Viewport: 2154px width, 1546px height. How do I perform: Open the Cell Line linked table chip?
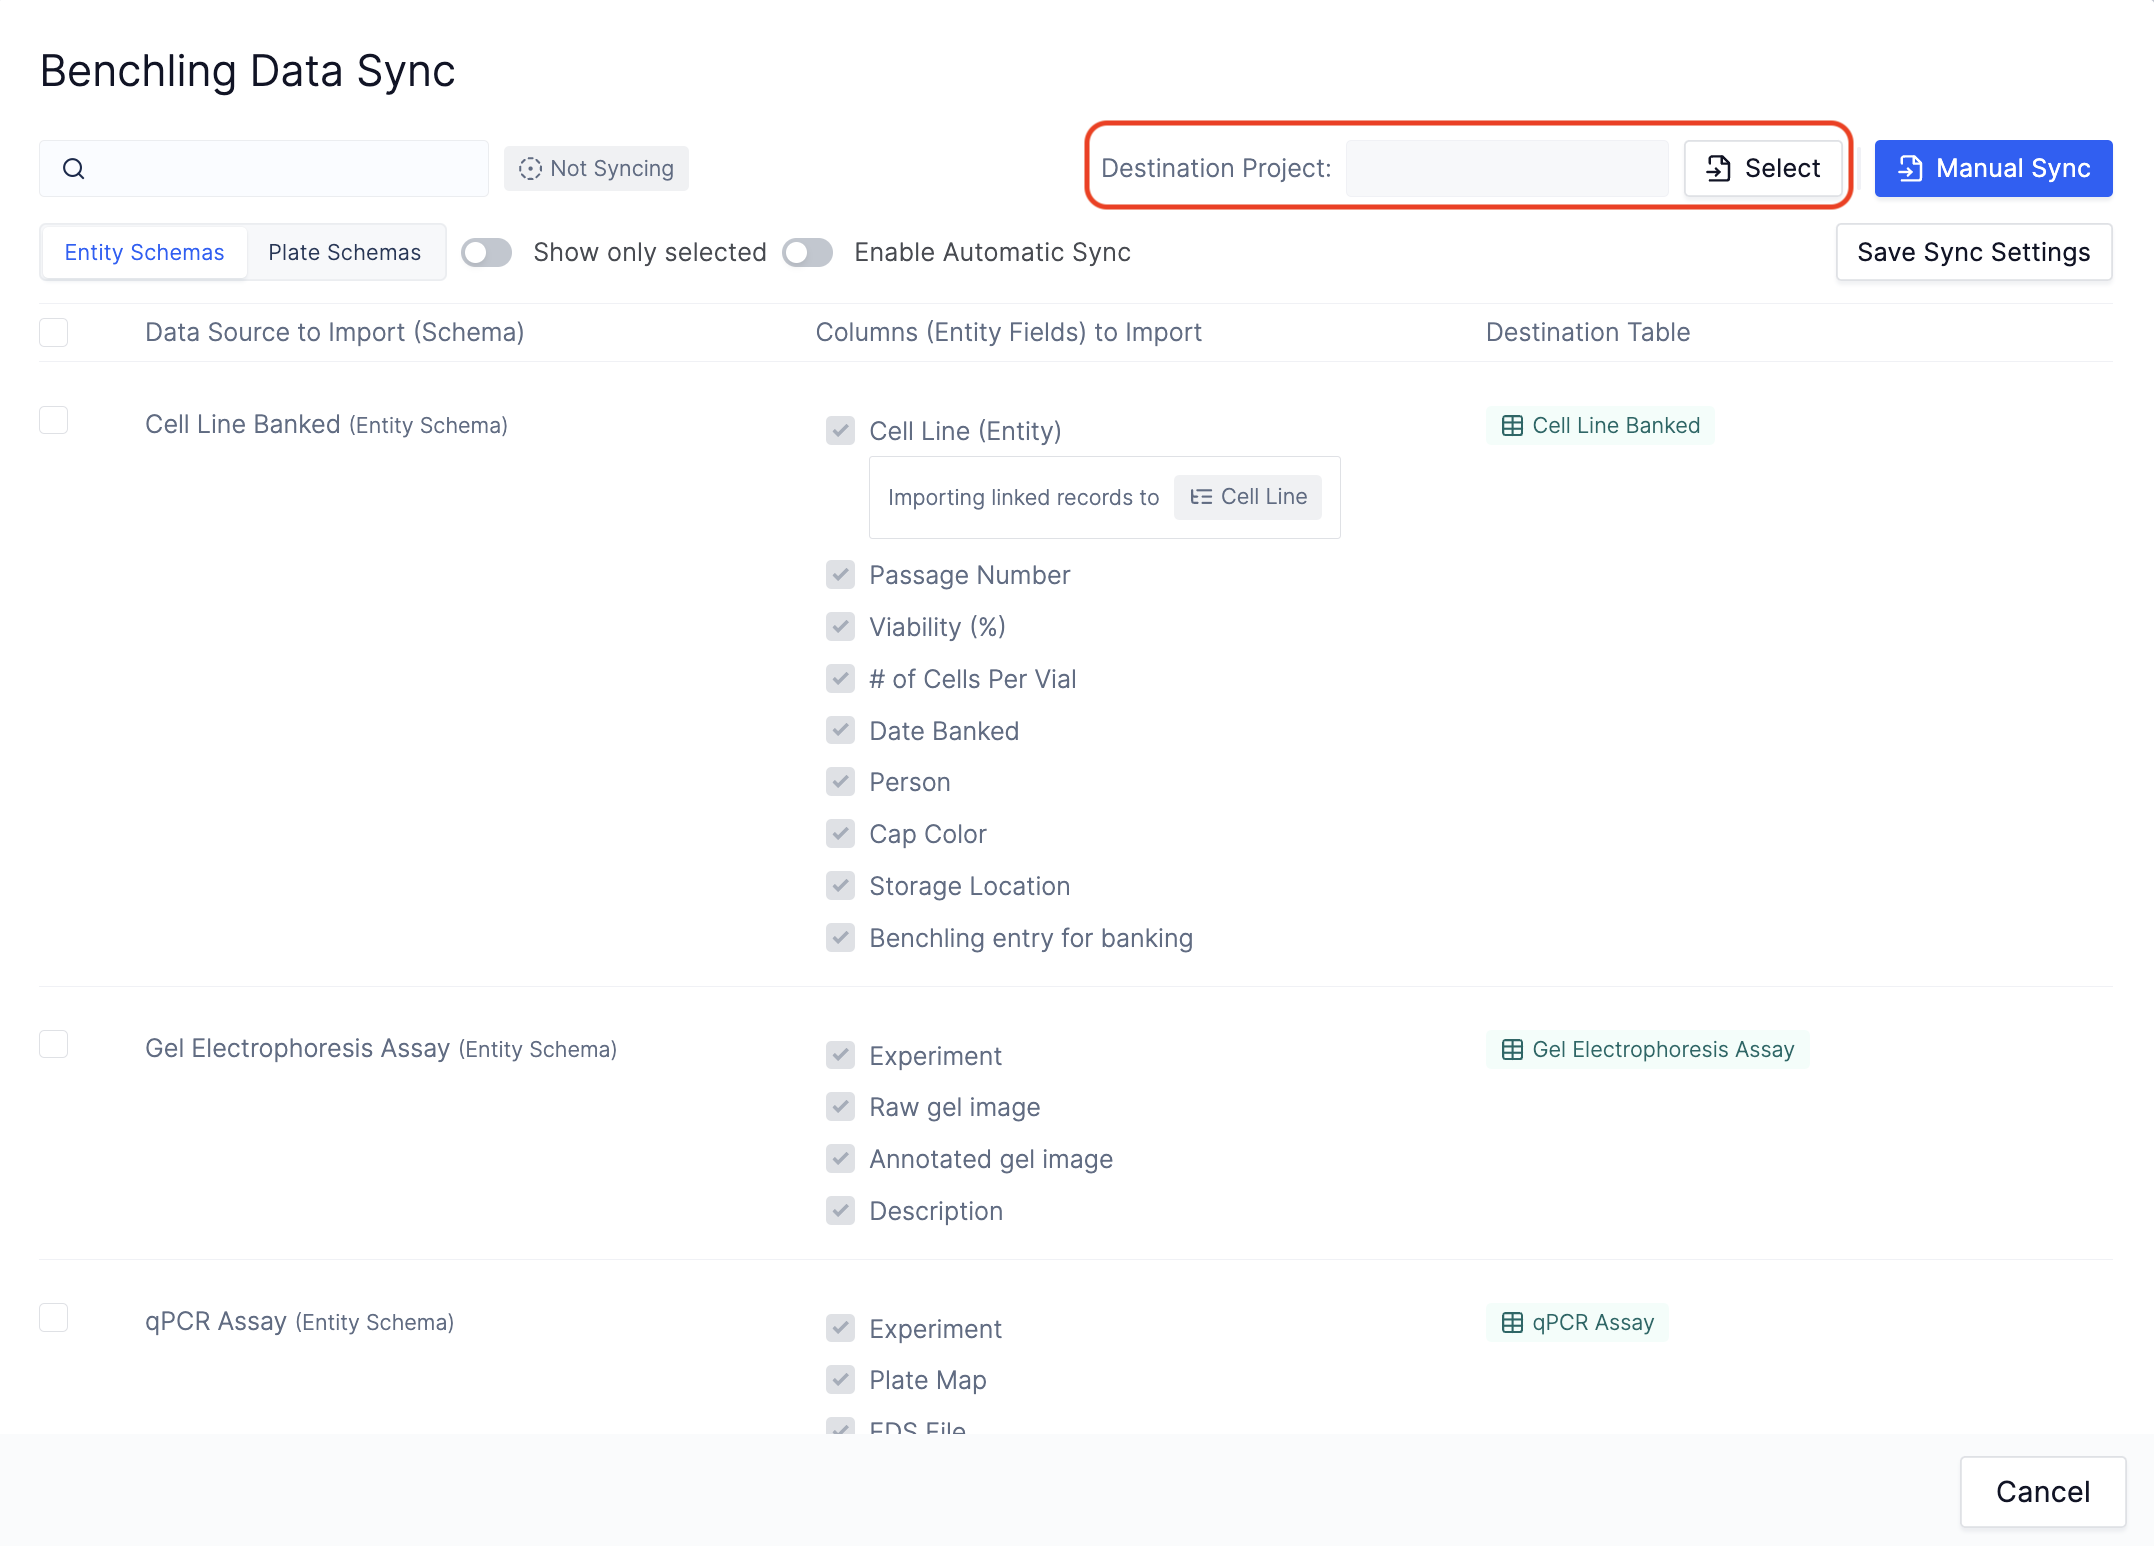[1248, 497]
